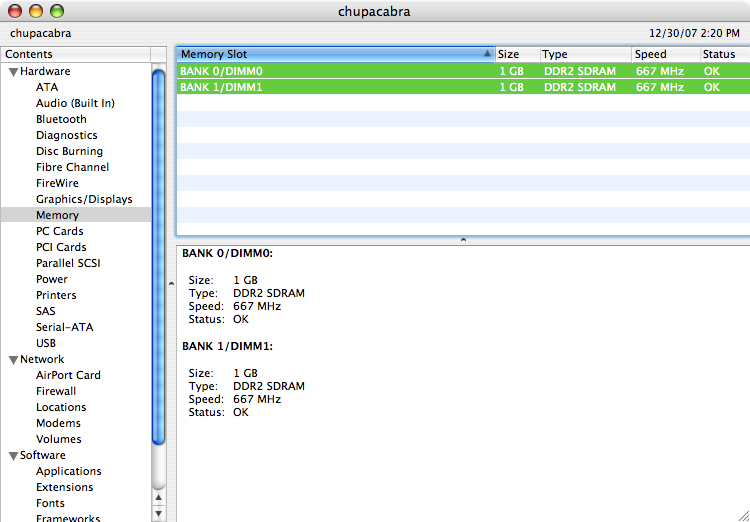The image size is (750, 522).
Task: Click the horizontal pane split handle
Action: point(463,240)
